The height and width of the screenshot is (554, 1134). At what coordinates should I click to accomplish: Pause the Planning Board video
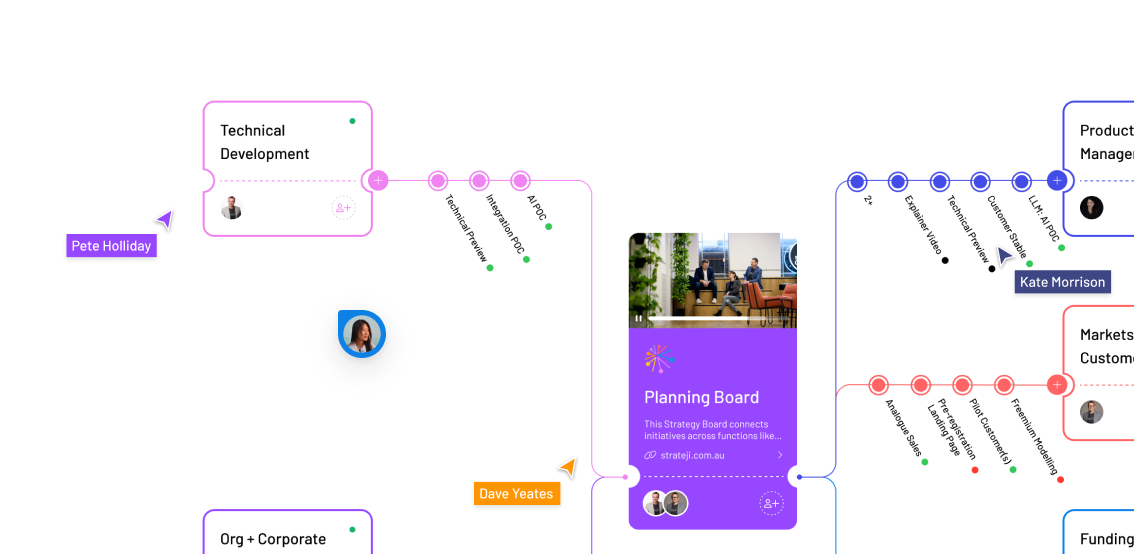[x=639, y=319]
